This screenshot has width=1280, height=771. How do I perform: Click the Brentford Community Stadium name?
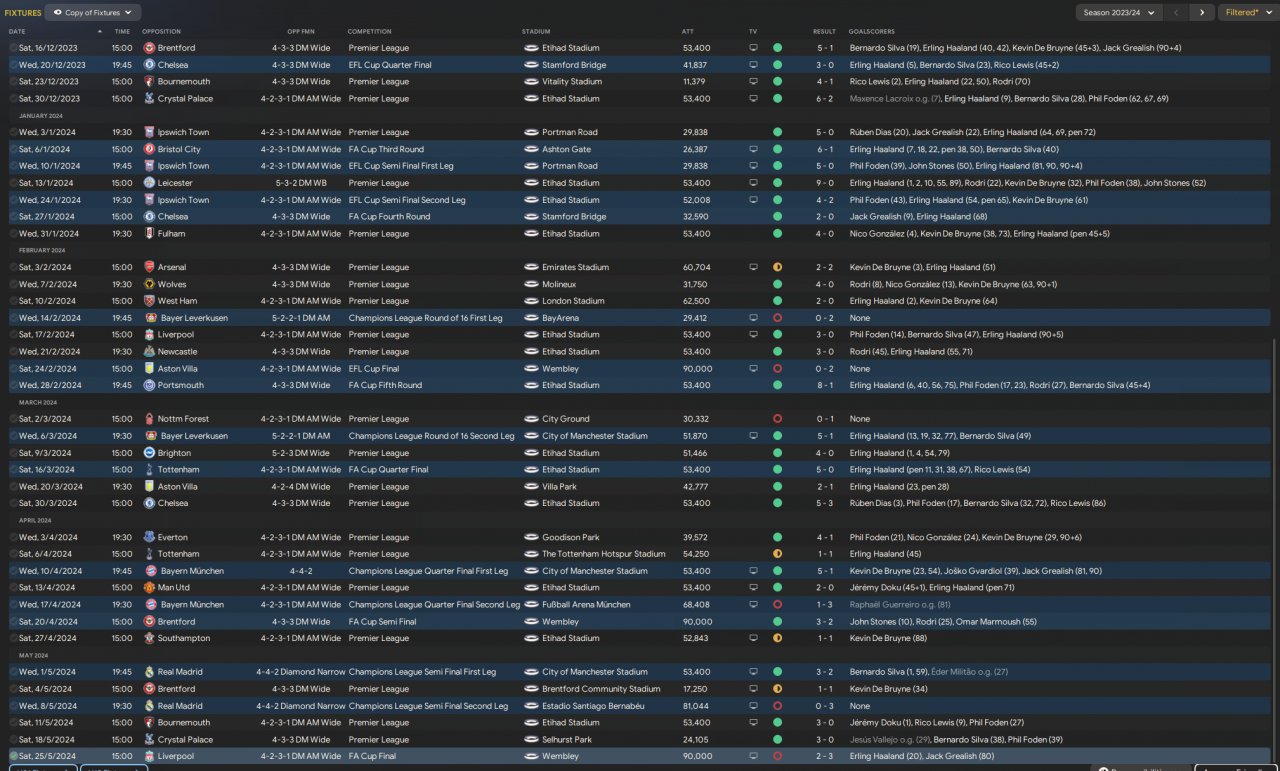[601, 689]
